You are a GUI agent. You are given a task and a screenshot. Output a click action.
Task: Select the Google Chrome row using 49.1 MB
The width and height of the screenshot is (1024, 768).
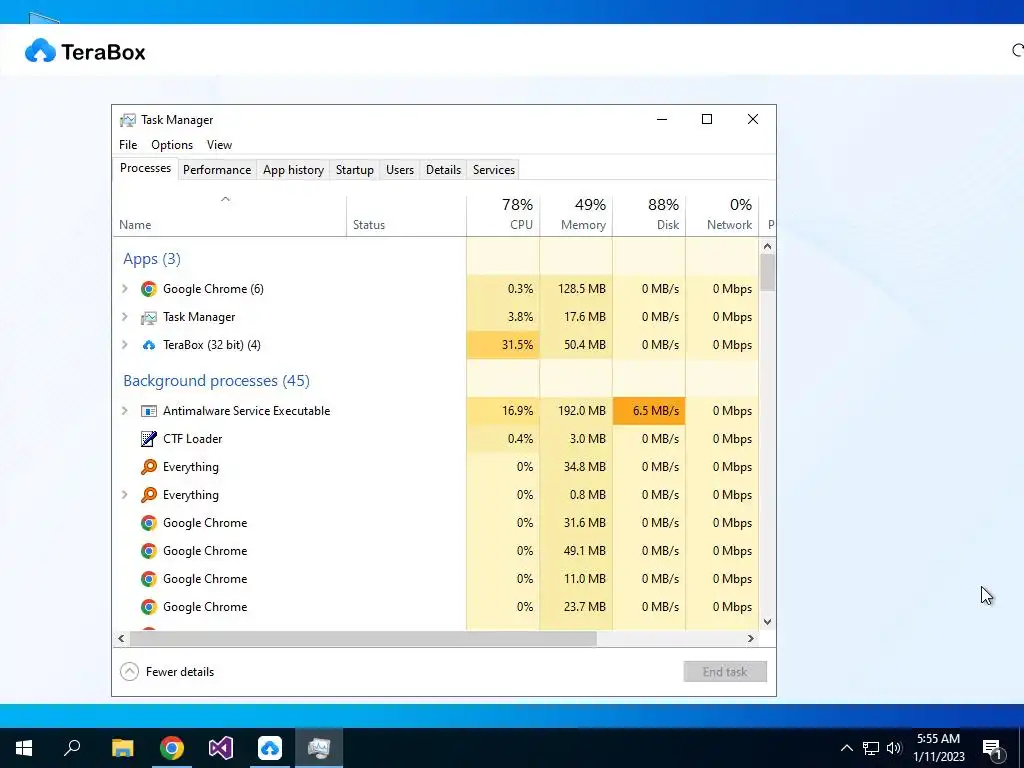[436, 551]
